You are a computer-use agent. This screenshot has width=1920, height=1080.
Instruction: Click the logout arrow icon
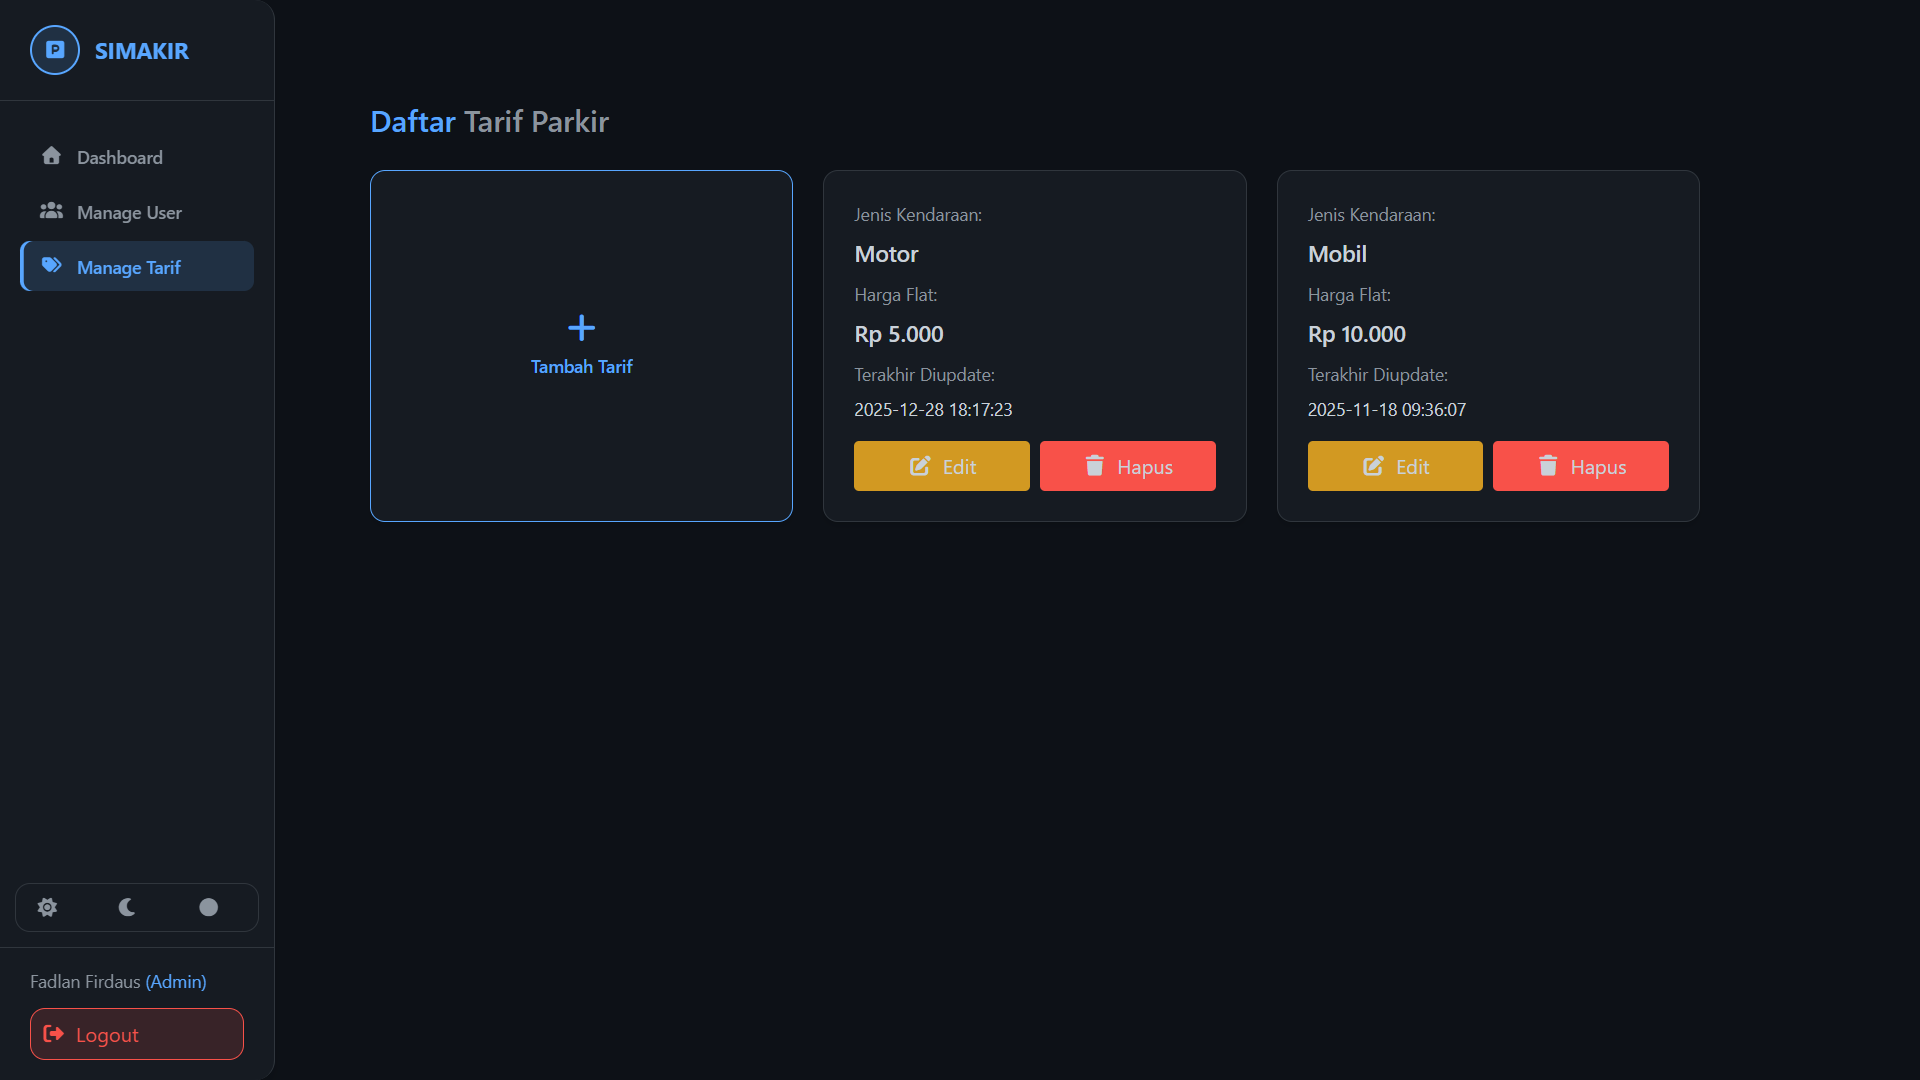[55, 1034]
